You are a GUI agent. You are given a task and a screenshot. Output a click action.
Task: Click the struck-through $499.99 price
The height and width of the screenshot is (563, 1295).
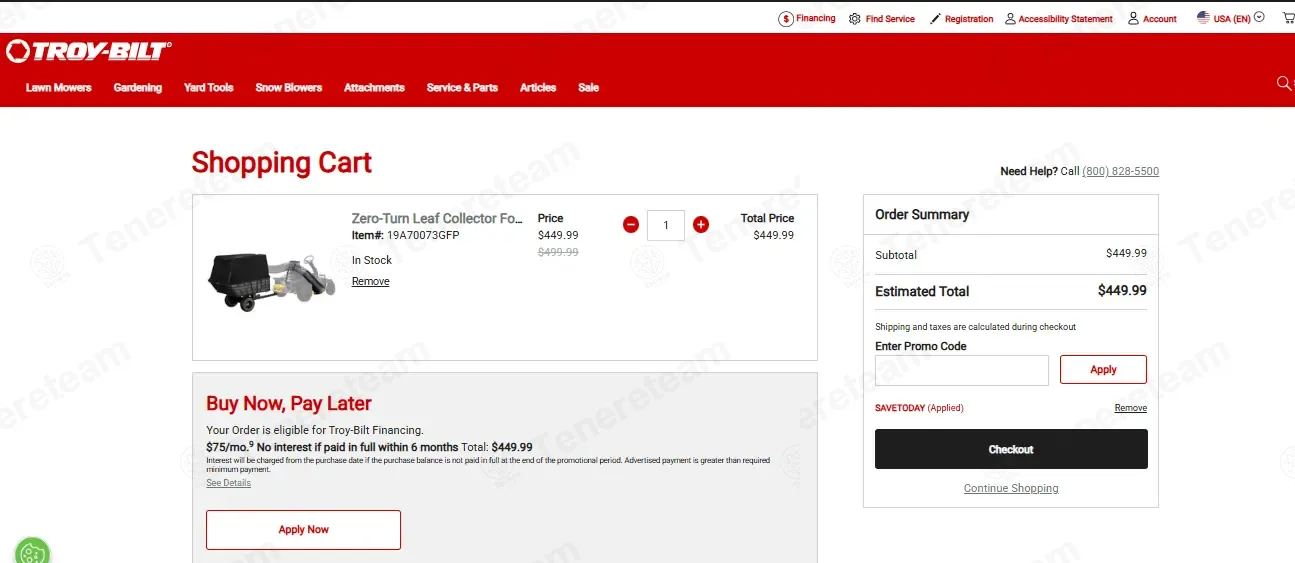click(558, 253)
